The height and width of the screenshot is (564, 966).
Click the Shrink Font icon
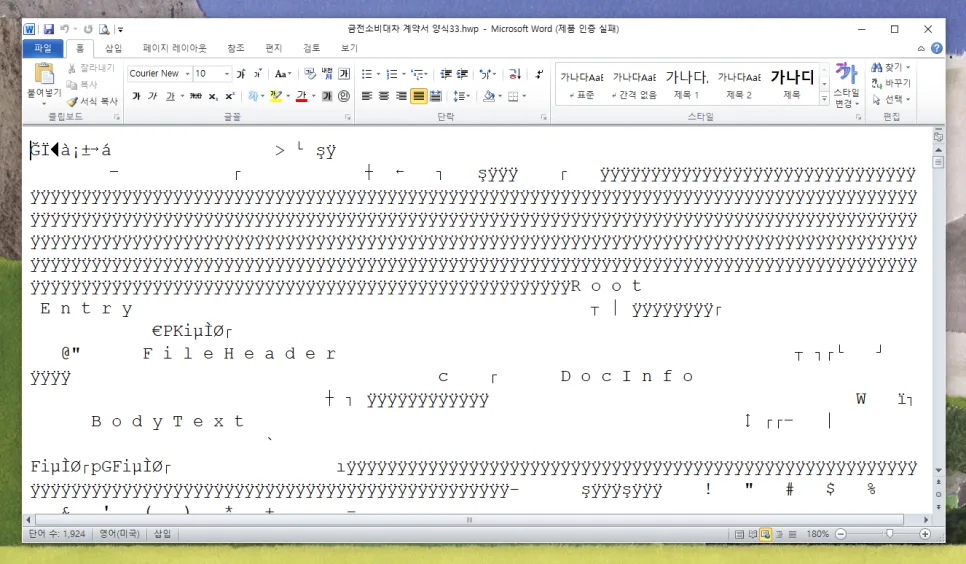click(x=258, y=74)
